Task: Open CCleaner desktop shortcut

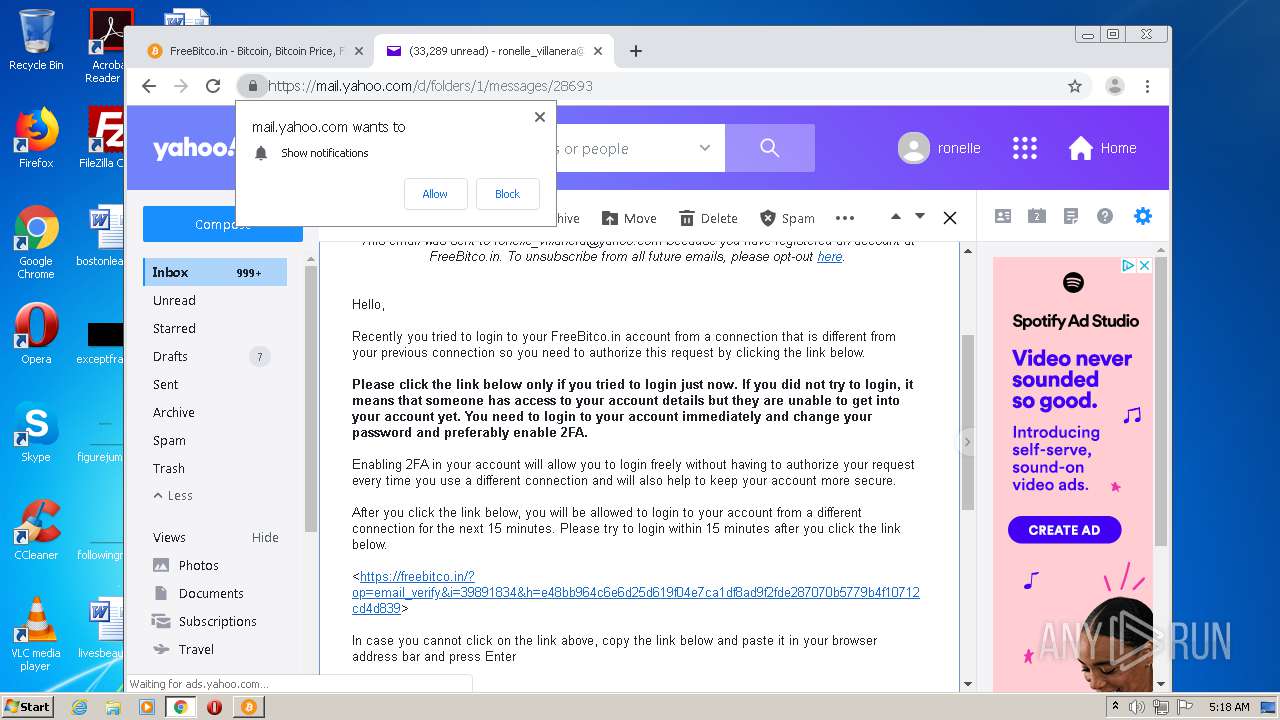Action: pos(36,530)
